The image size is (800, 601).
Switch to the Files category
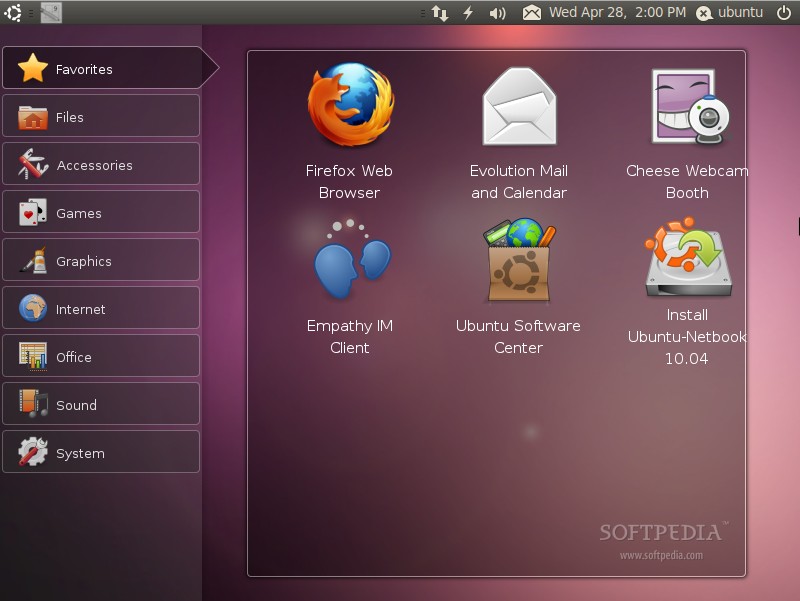101,116
